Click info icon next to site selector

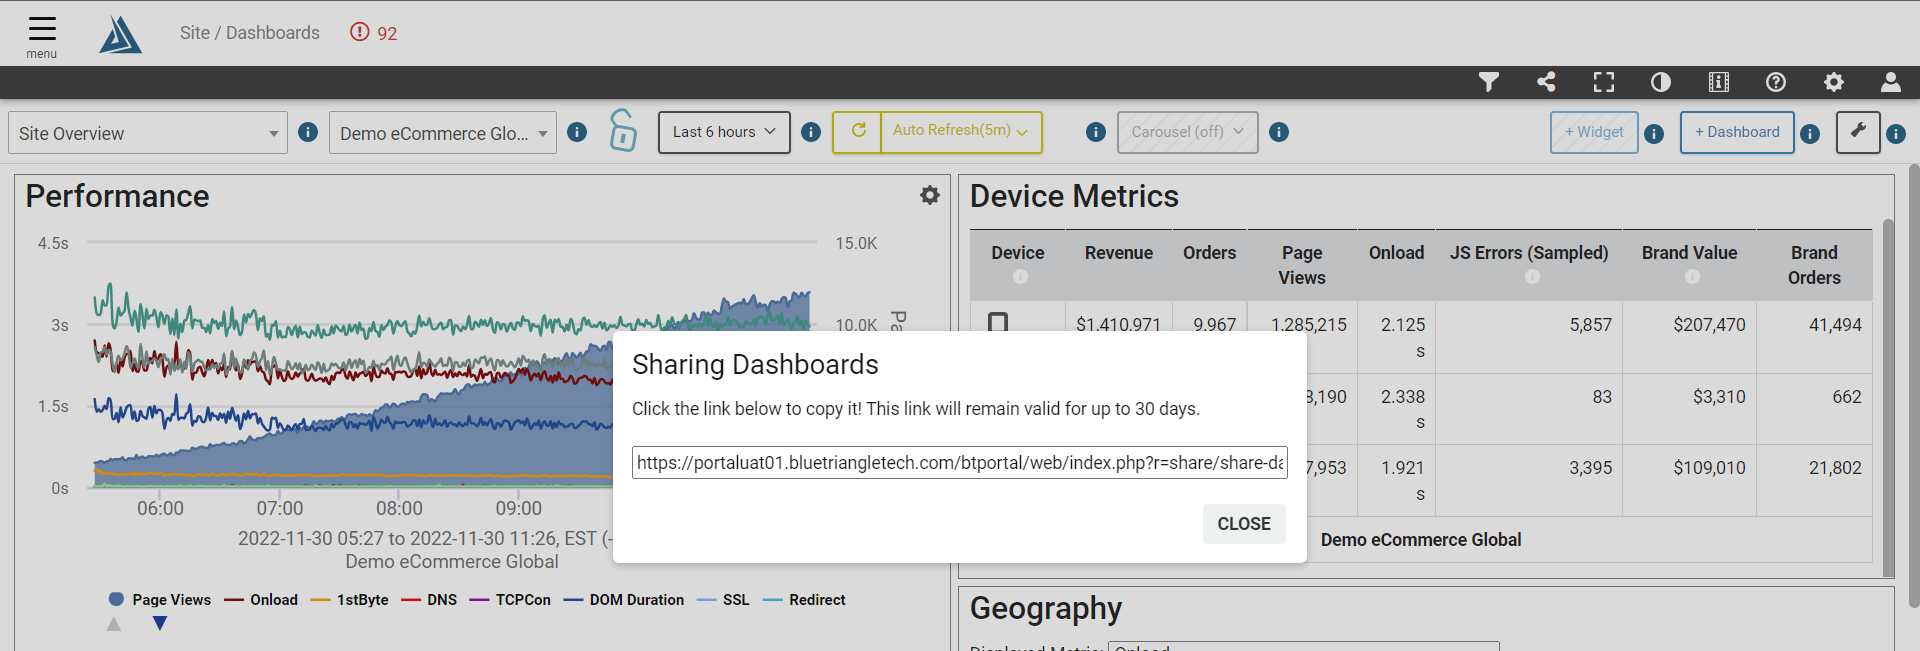coord(577,132)
